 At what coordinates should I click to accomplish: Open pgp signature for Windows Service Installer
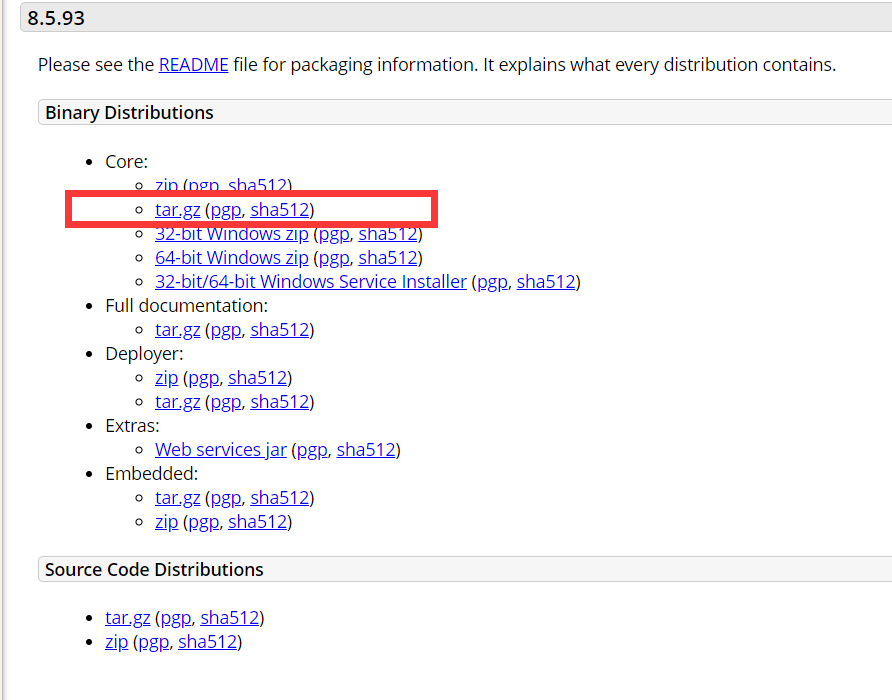coord(492,282)
